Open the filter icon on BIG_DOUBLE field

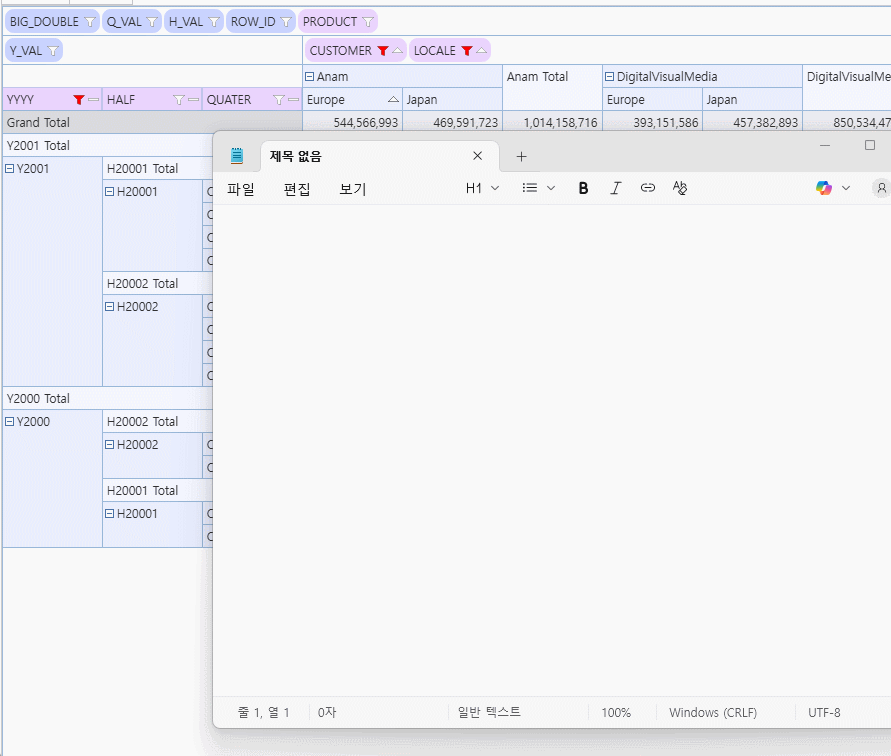pyautogui.click(x=89, y=22)
